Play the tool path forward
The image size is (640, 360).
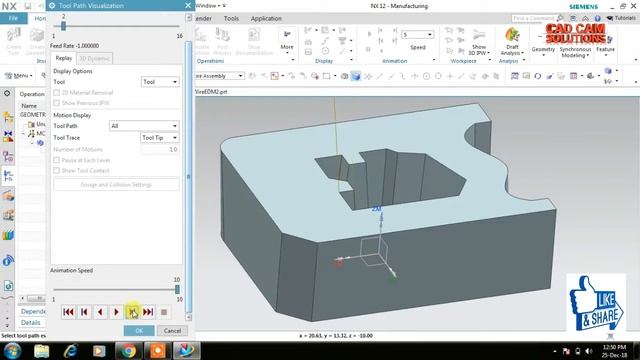(x=116, y=312)
